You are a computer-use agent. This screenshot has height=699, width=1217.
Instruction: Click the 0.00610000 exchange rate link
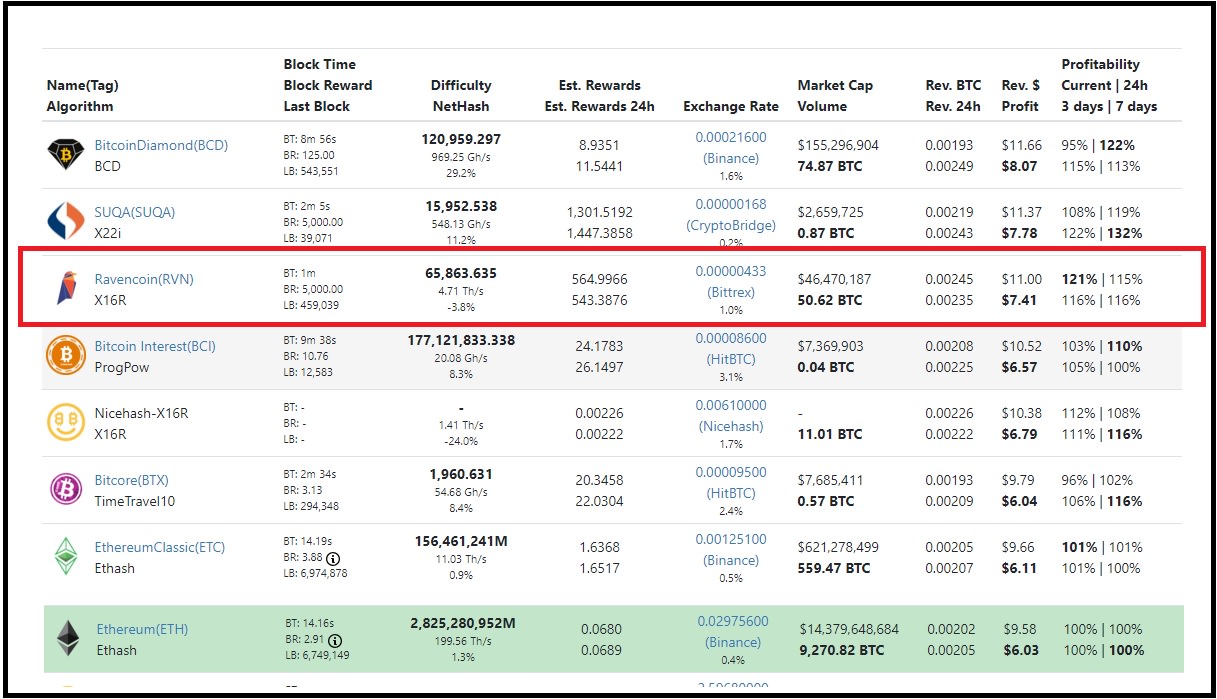[731, 406]
